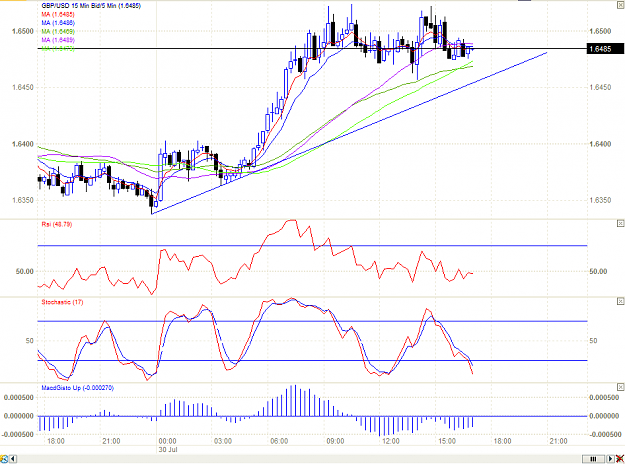
Task: Click the 50 label on the Stochastic left axis
Action: pyautogui.click(x=29, y=341)
